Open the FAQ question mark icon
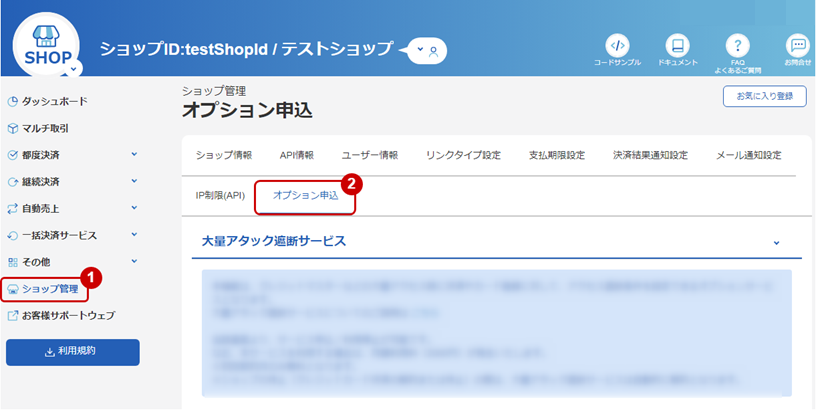This screenshot has height=410, width=816. 737,46
